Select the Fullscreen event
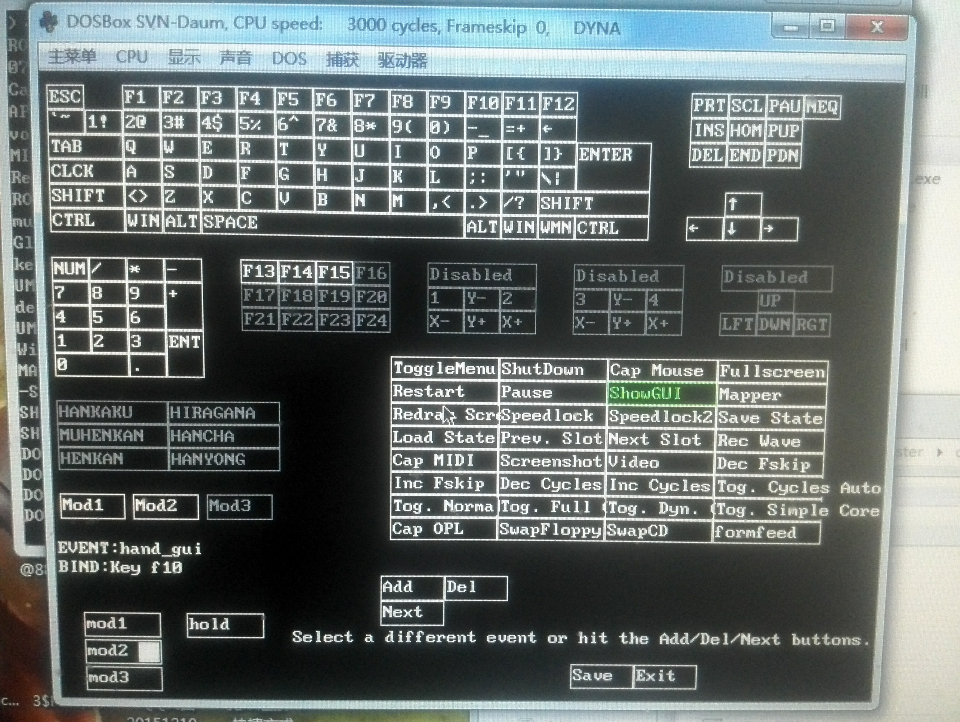The width and height of the screenshot is (960, 722). coord(772,372)
